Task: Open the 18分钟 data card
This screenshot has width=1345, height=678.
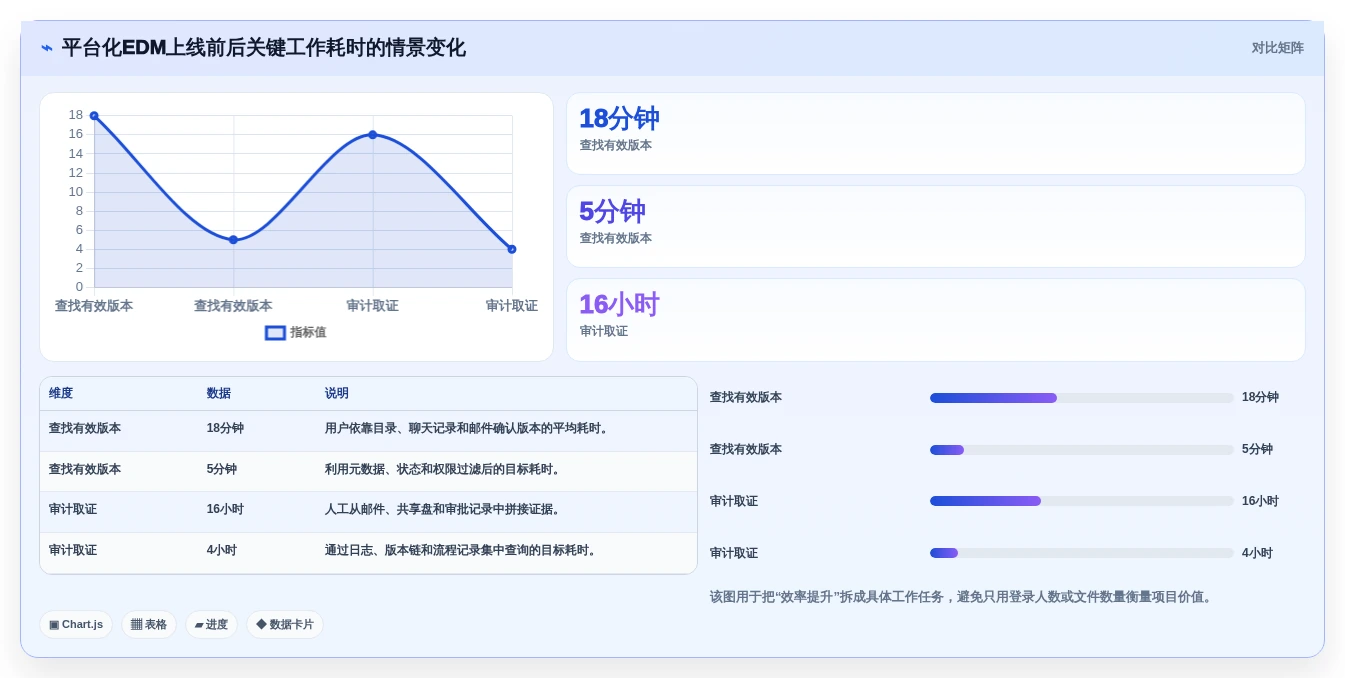Action: click(936, 134)
